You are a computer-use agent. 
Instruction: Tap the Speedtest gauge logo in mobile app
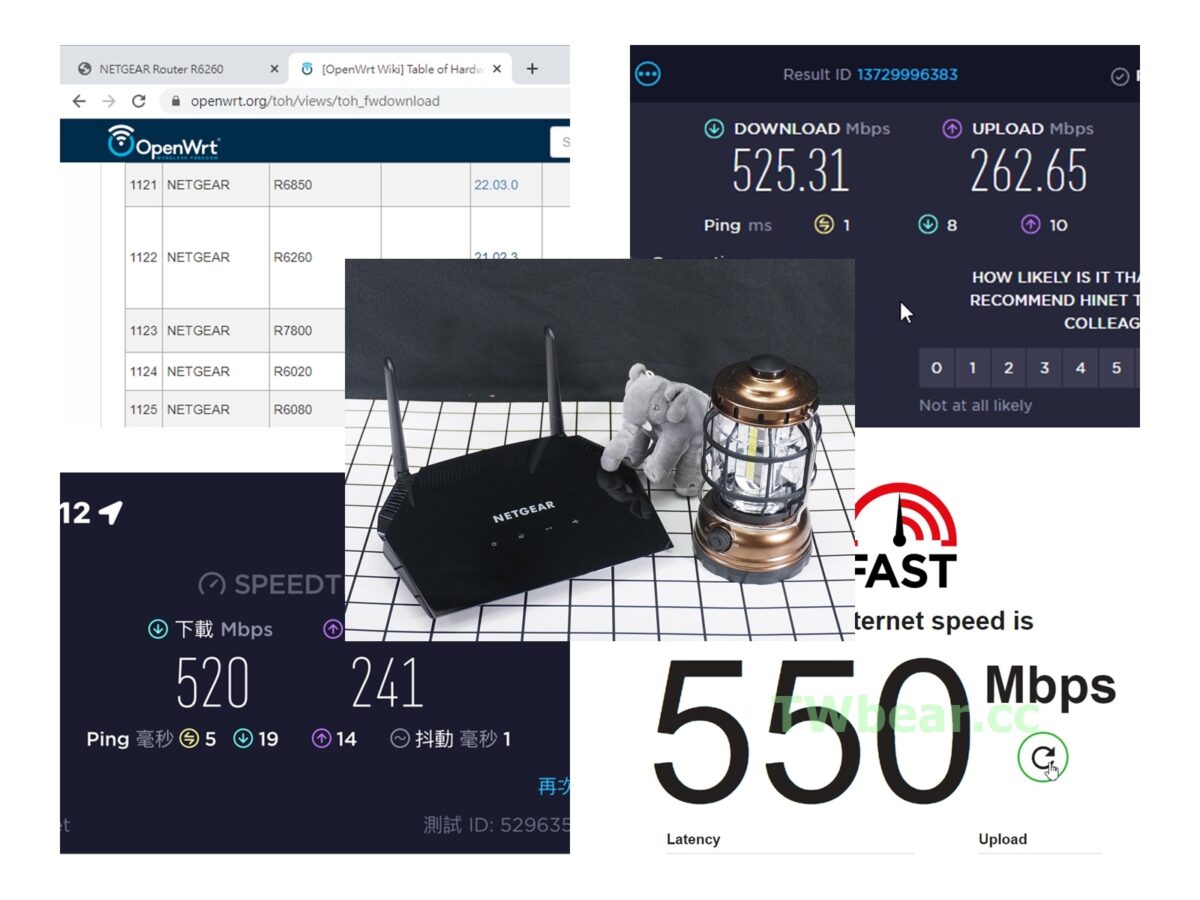click(x=212, y=584)
